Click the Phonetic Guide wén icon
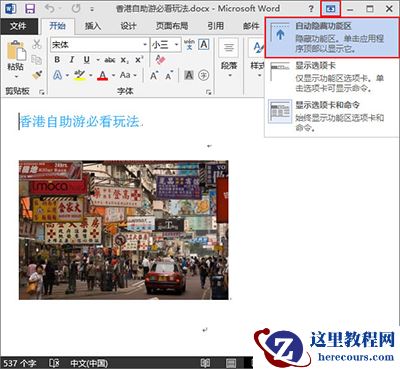This screenshot has height=369, width=400. (x=189, y=44)
